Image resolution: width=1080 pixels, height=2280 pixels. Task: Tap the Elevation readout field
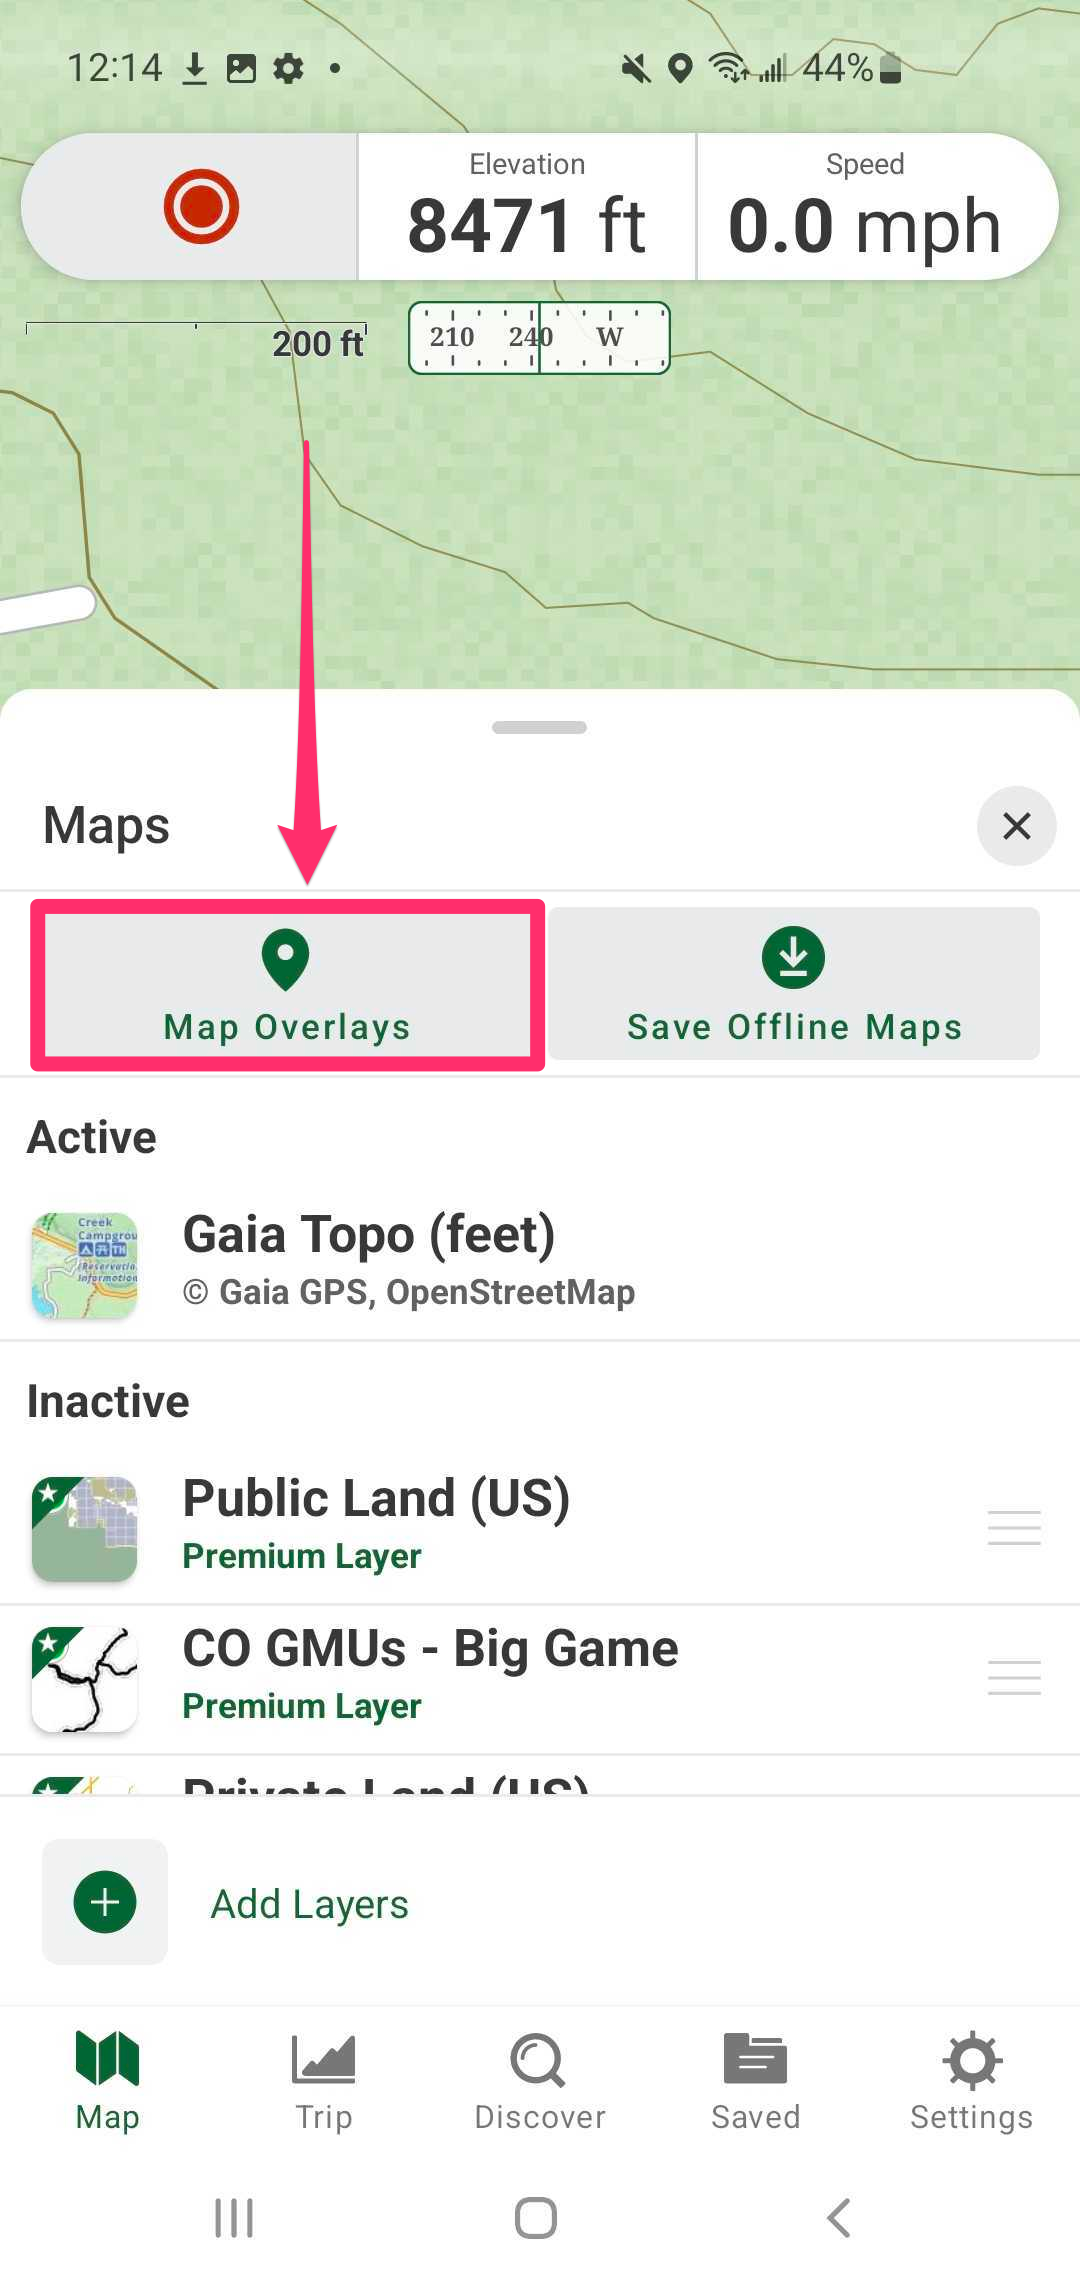527,207
